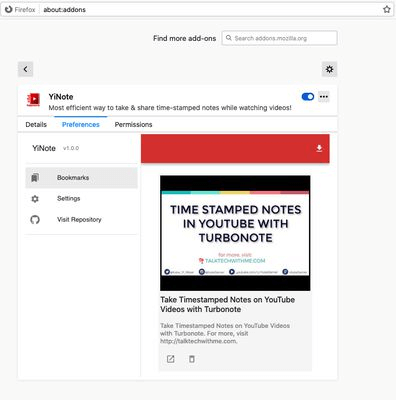Click the video description mentioning talktechwithme.com
Viewport: 396px width, 400px height.
click(225, 333)
